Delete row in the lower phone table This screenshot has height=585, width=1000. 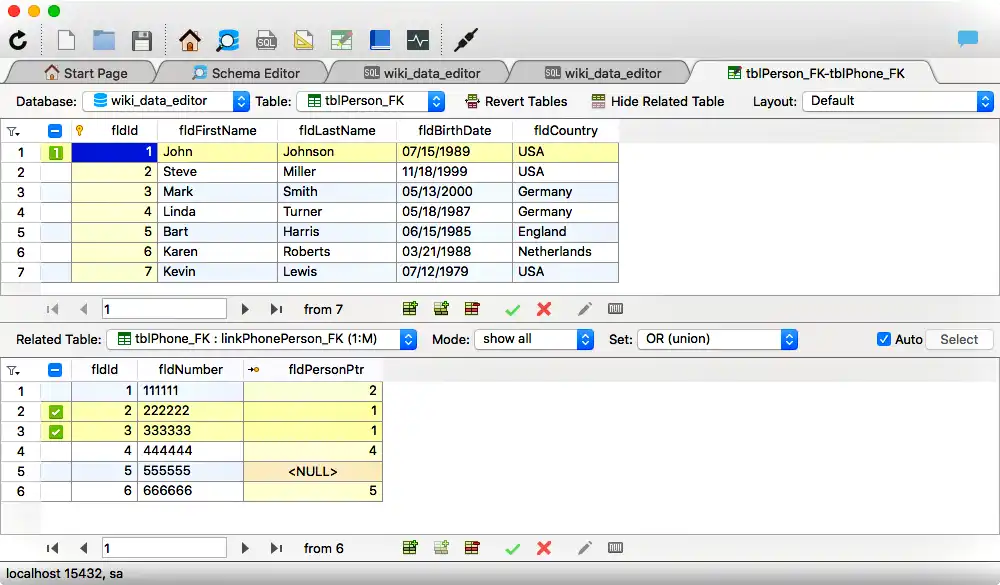472,547
